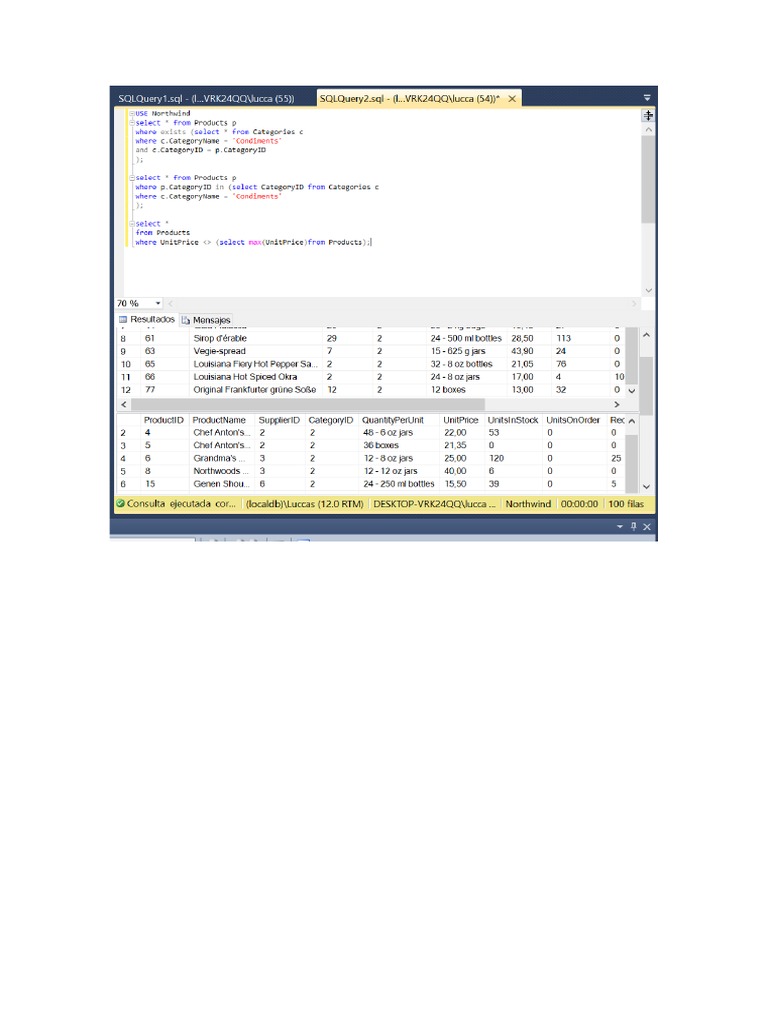Collapse the third select statement block
Screen dimensions: 768x1024
tap(132, 224)
